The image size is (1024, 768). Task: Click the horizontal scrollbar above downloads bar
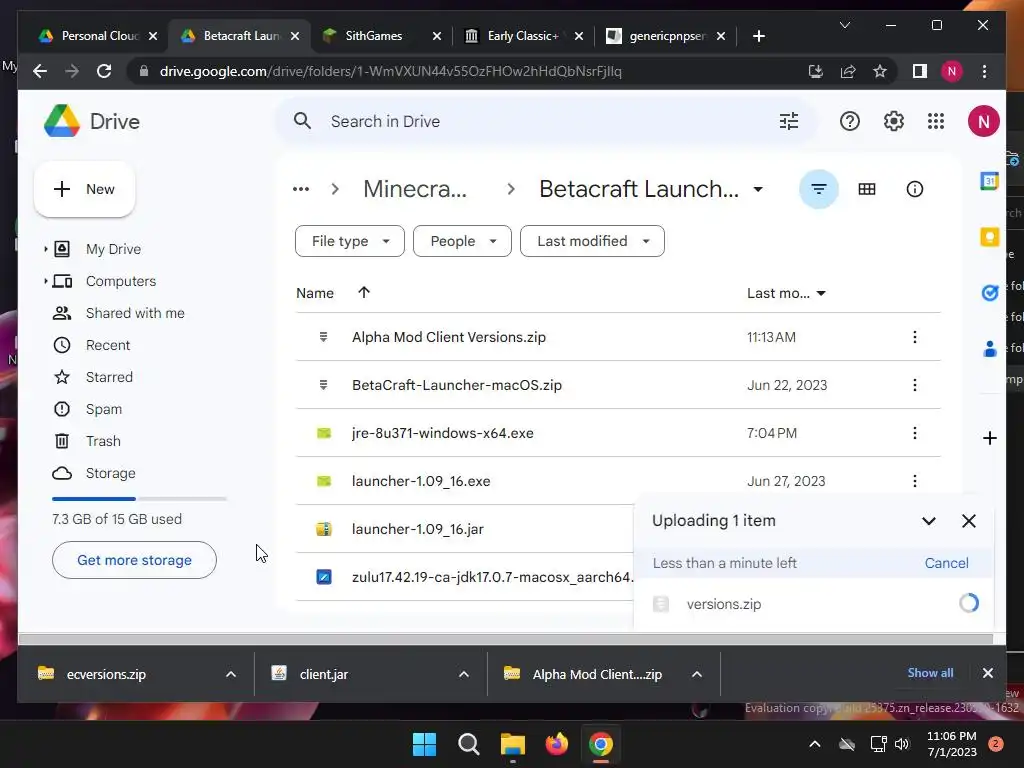click(506, 639)
